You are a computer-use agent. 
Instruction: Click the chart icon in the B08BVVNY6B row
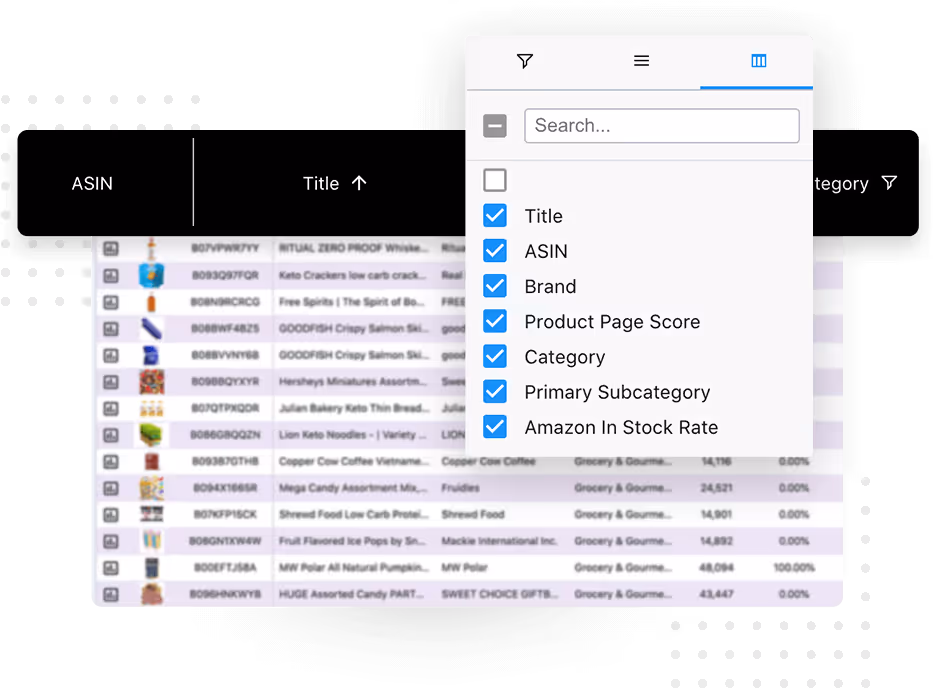111,356
